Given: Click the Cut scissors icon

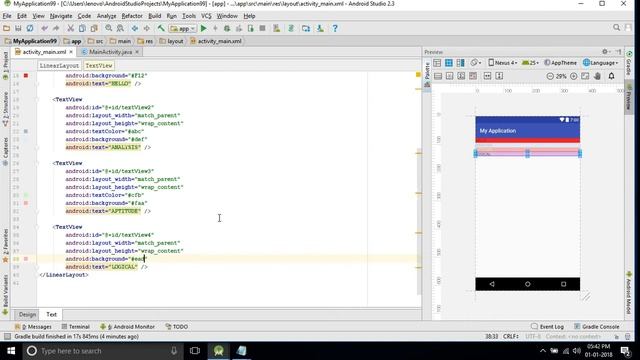Looking at the screenshot, I should 71,28.
